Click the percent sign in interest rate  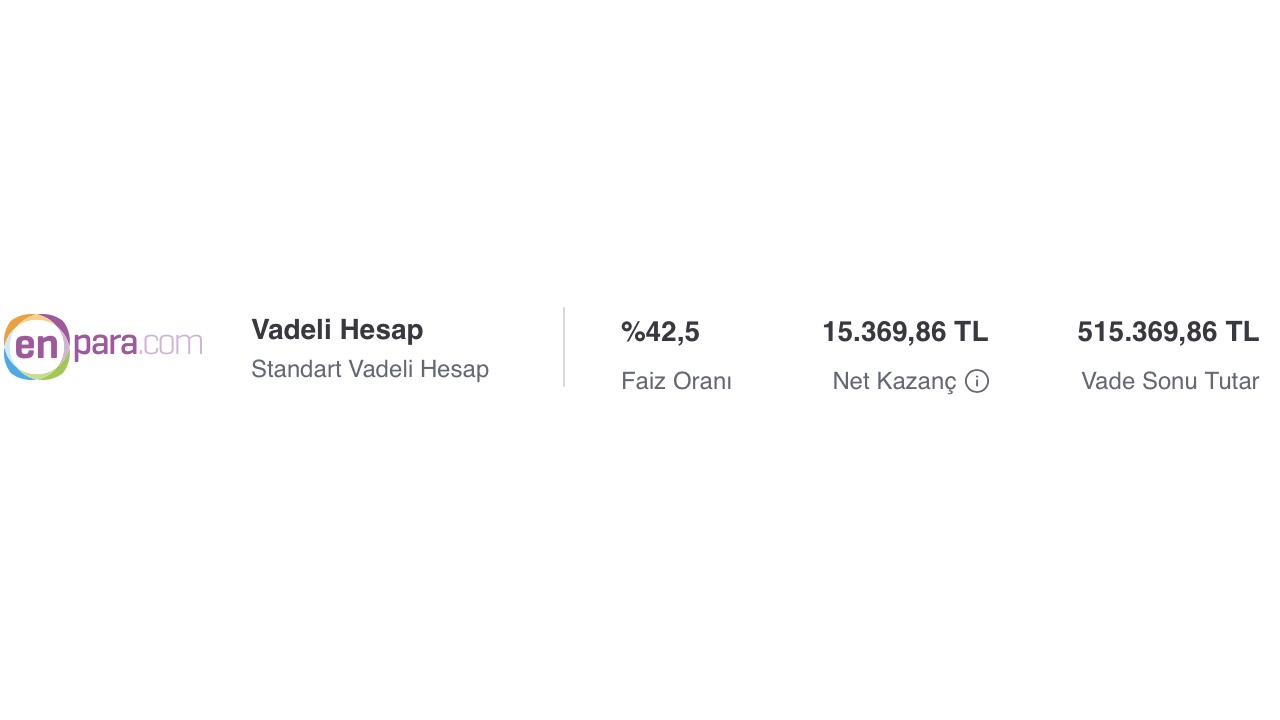coord(632,332)
